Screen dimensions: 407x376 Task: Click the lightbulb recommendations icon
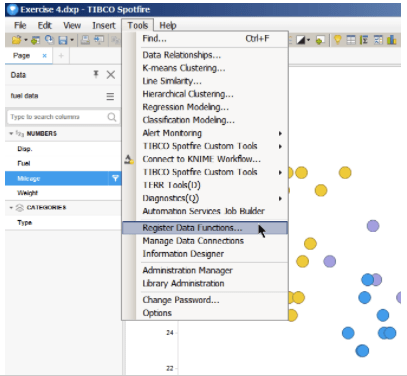(x=338, y=40)
